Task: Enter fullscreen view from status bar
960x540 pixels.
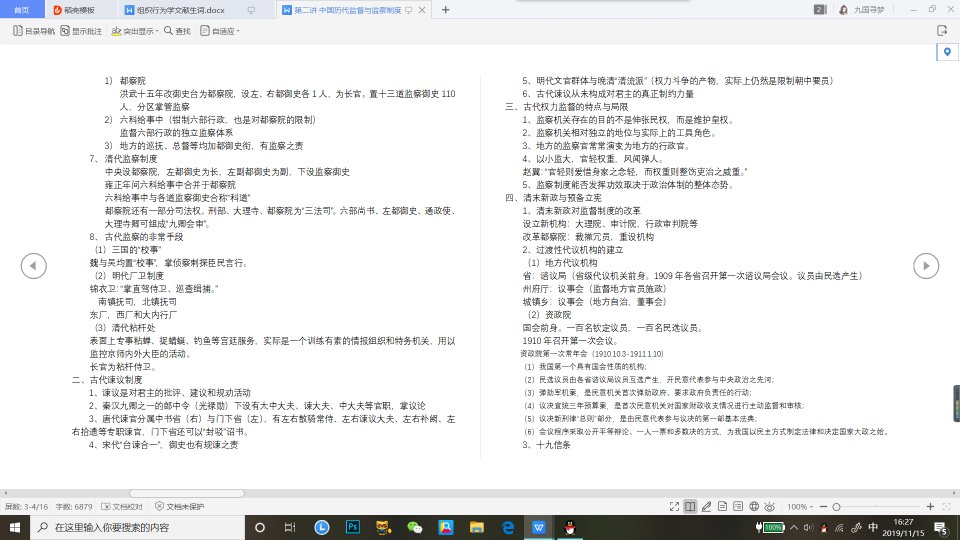Action: tap(674, 506)
